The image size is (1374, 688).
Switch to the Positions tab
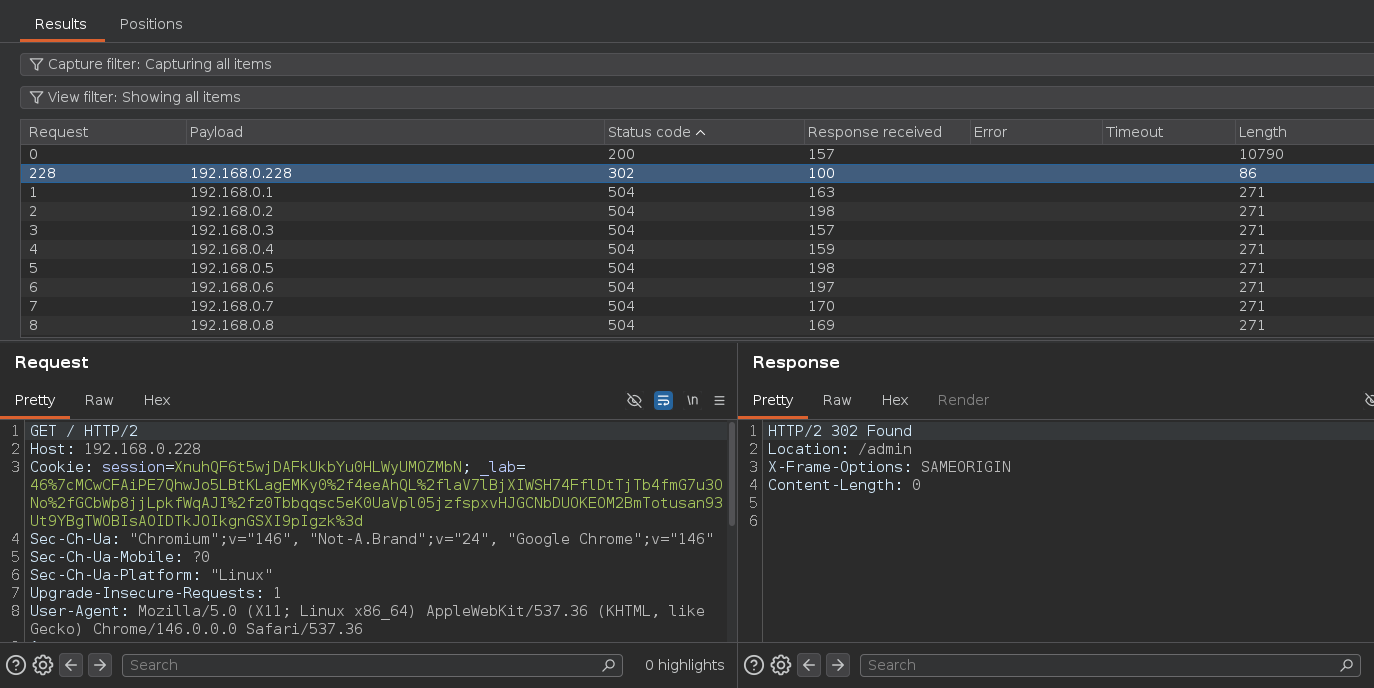[151, 24]
